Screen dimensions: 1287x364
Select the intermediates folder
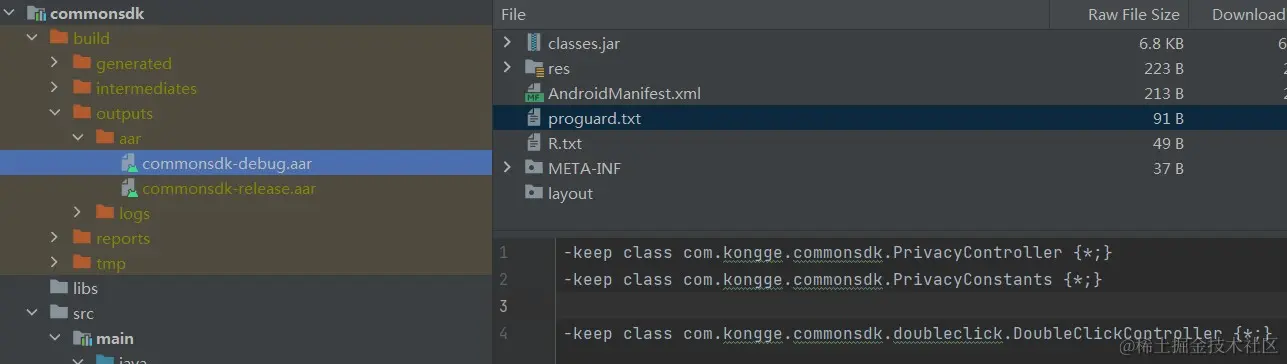click(x=146, y=89)
